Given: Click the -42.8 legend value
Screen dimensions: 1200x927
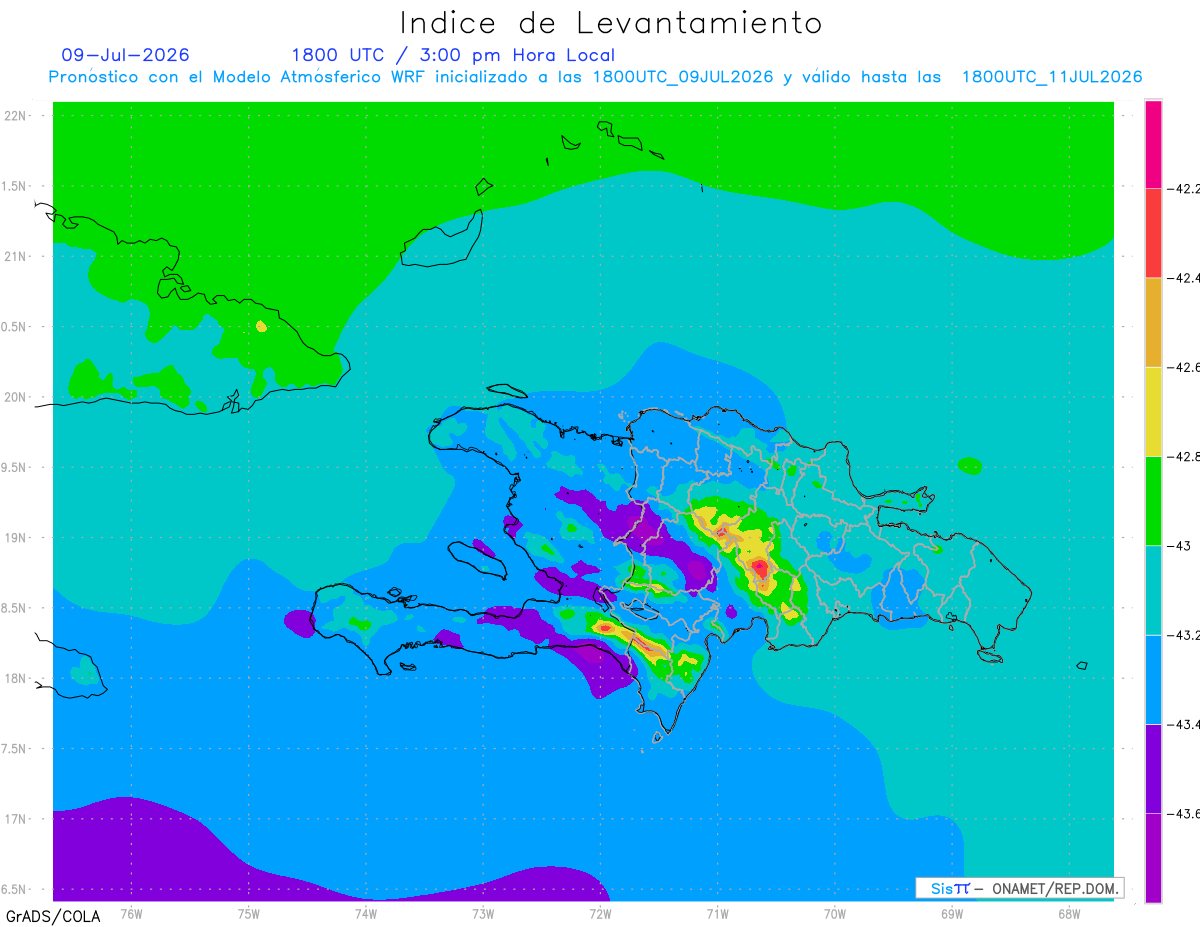Looking at the screenshot, I should (1183, 456).
